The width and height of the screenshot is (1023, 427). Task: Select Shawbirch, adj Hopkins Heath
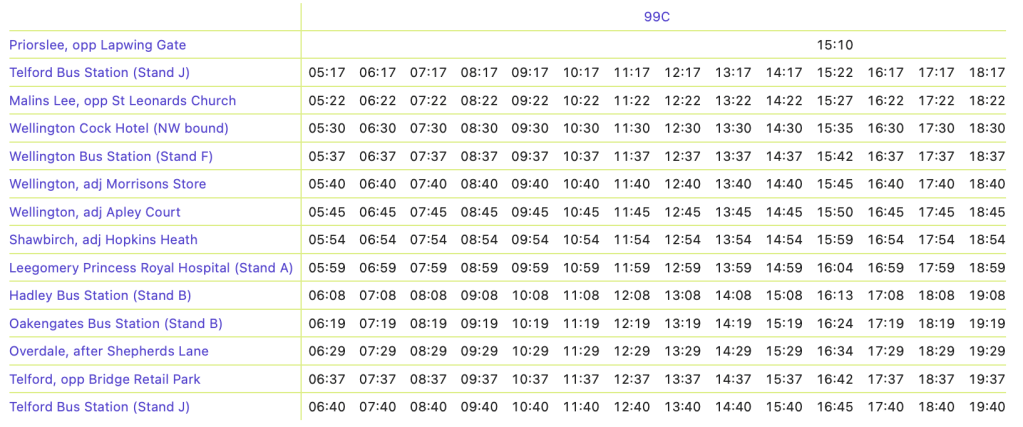(x=103, y=240)
